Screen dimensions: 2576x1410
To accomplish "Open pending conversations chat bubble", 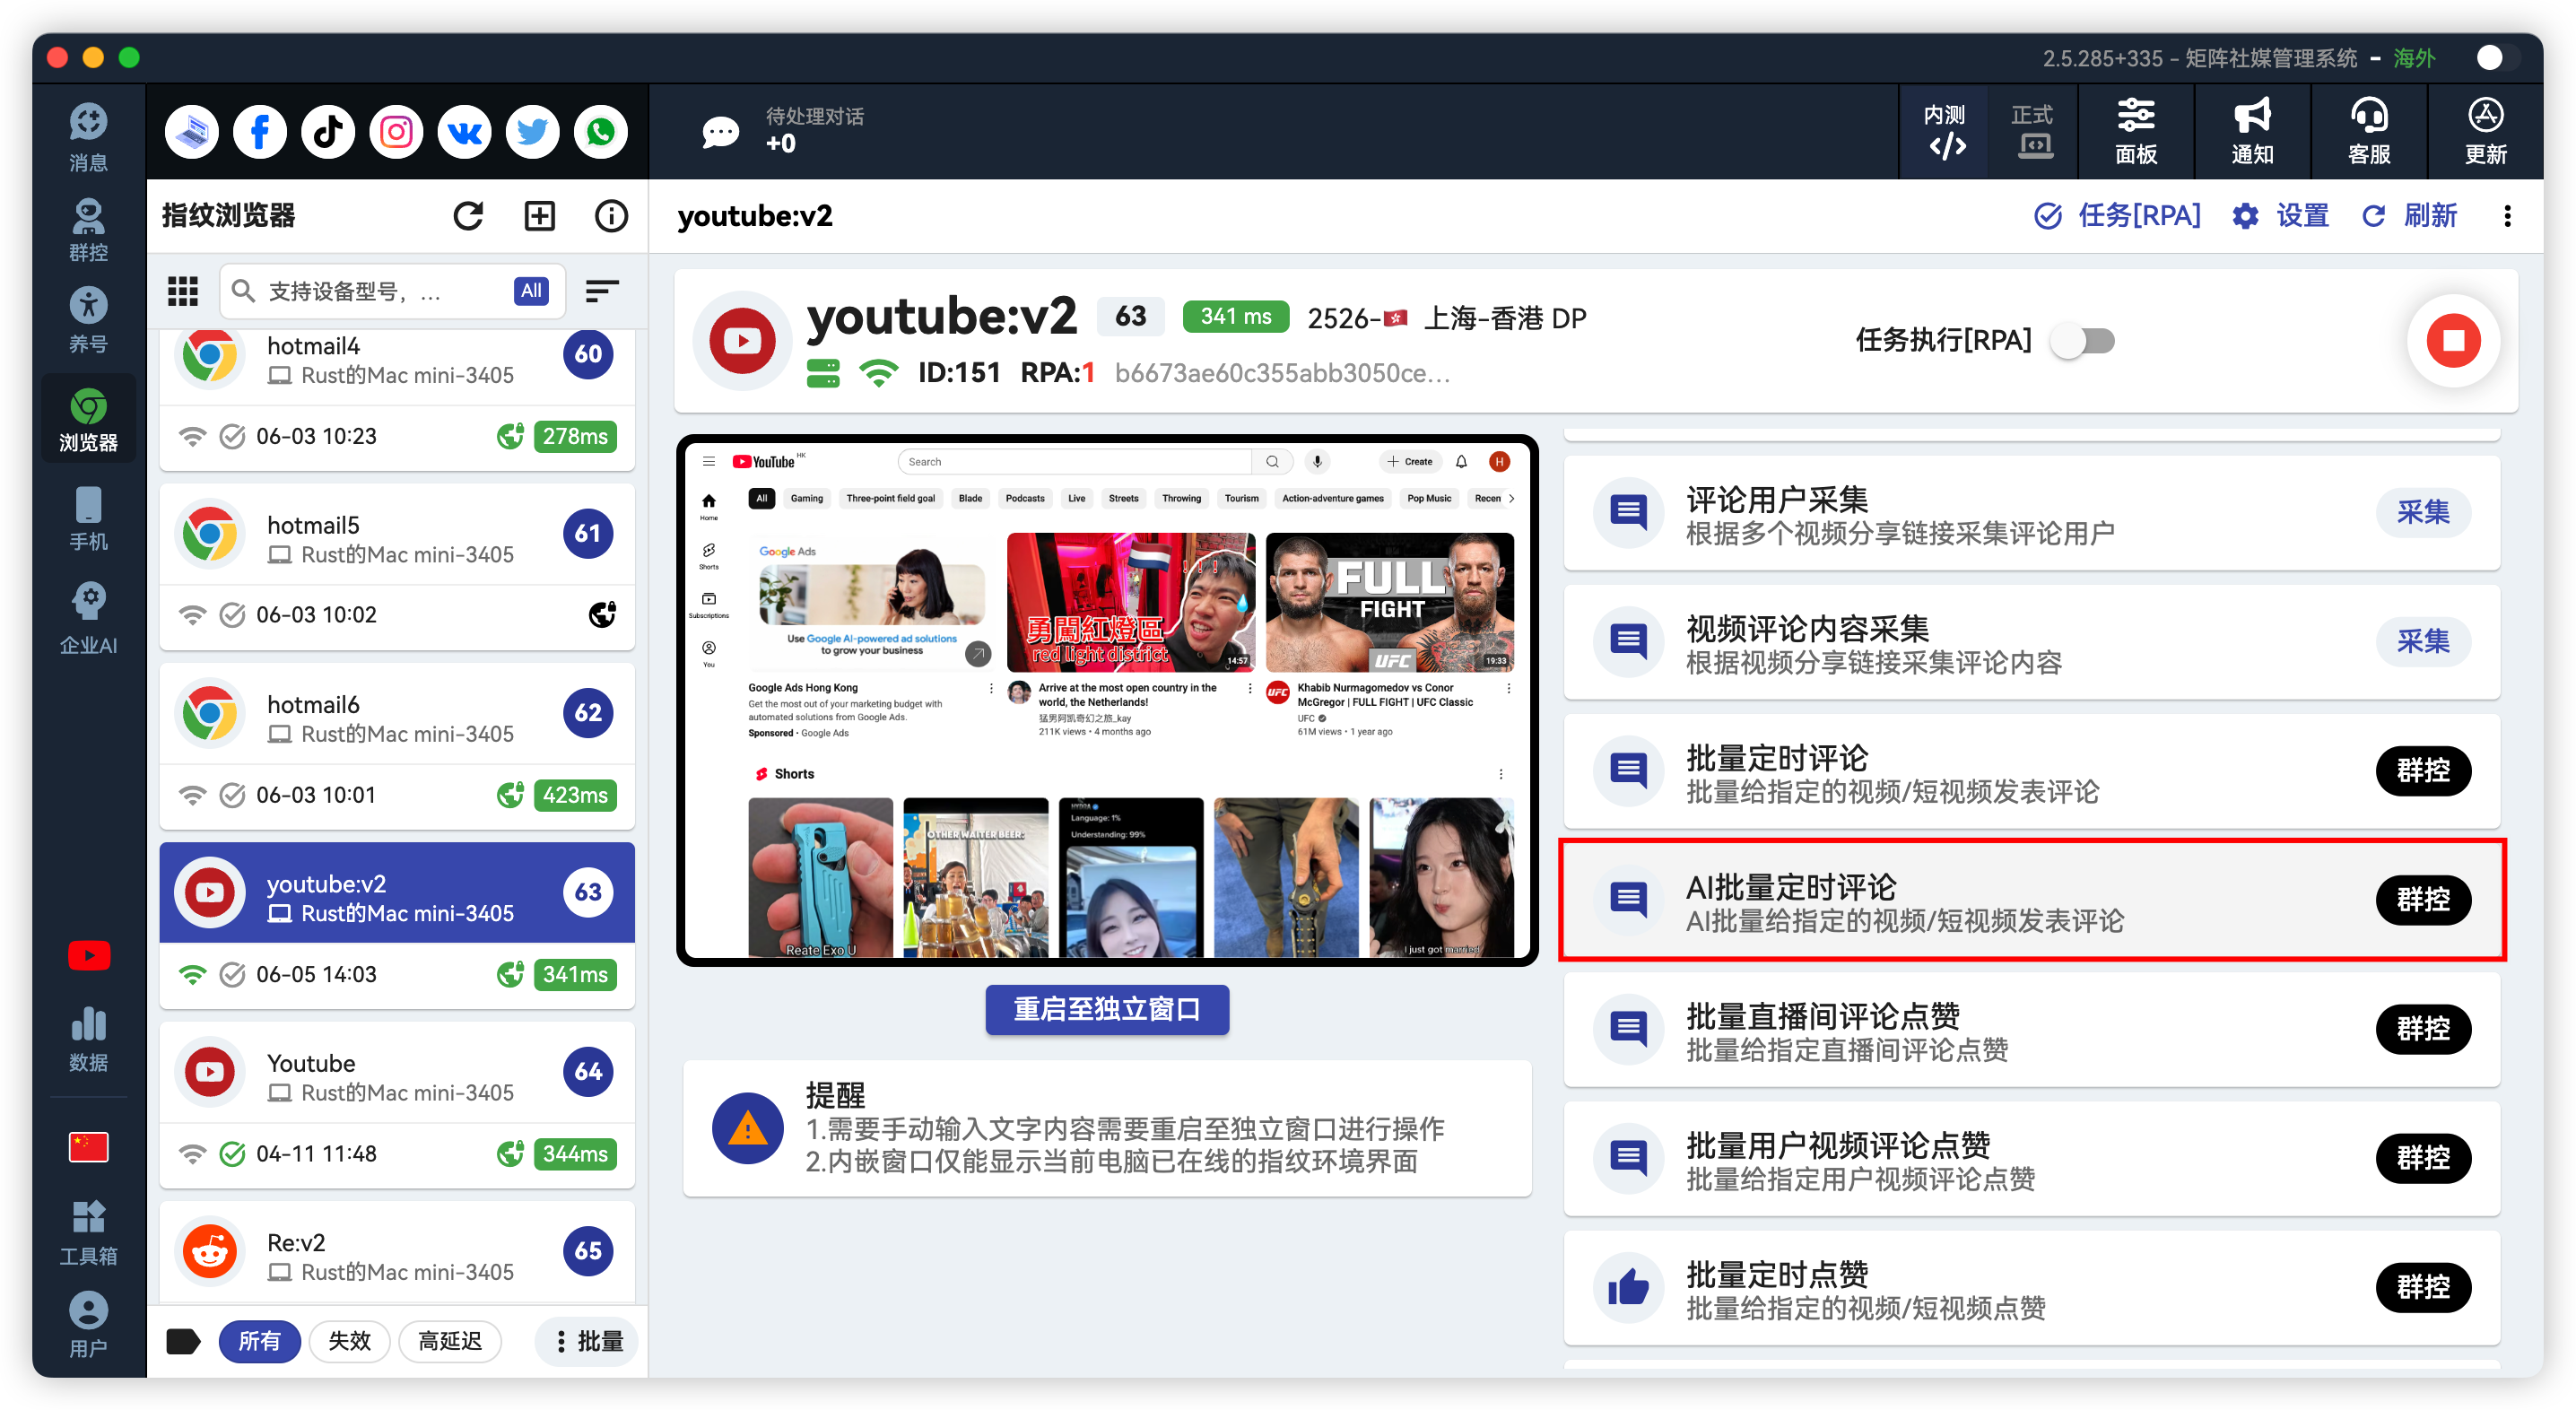I will tap(720, 132).
